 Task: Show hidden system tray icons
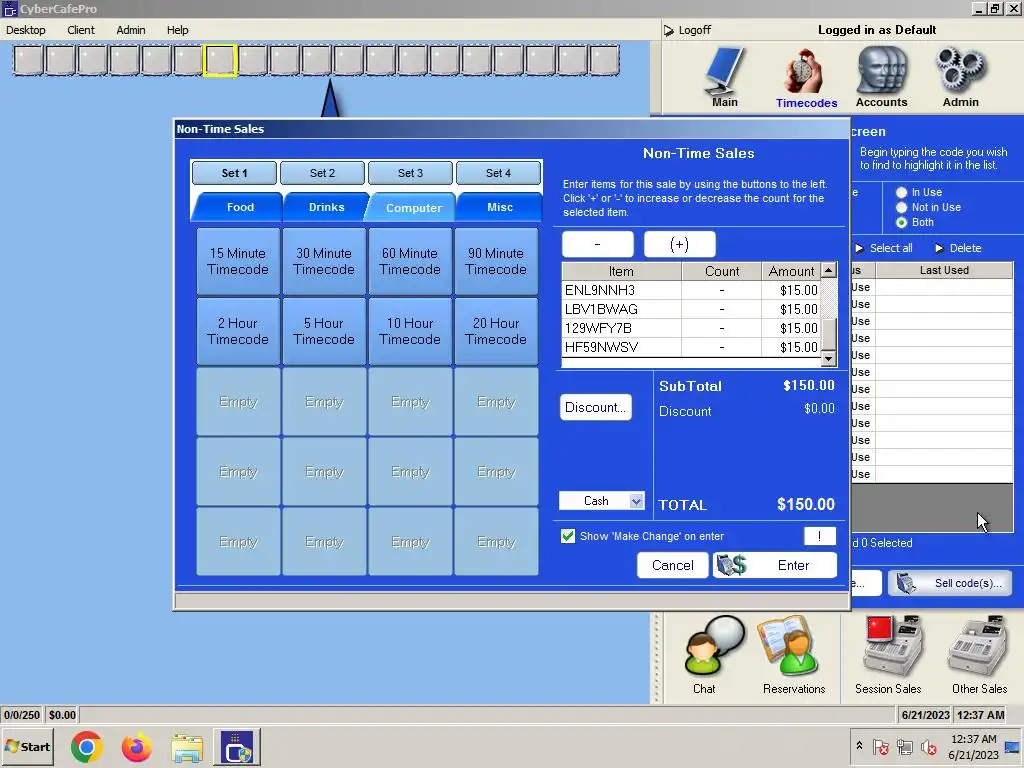859,745
